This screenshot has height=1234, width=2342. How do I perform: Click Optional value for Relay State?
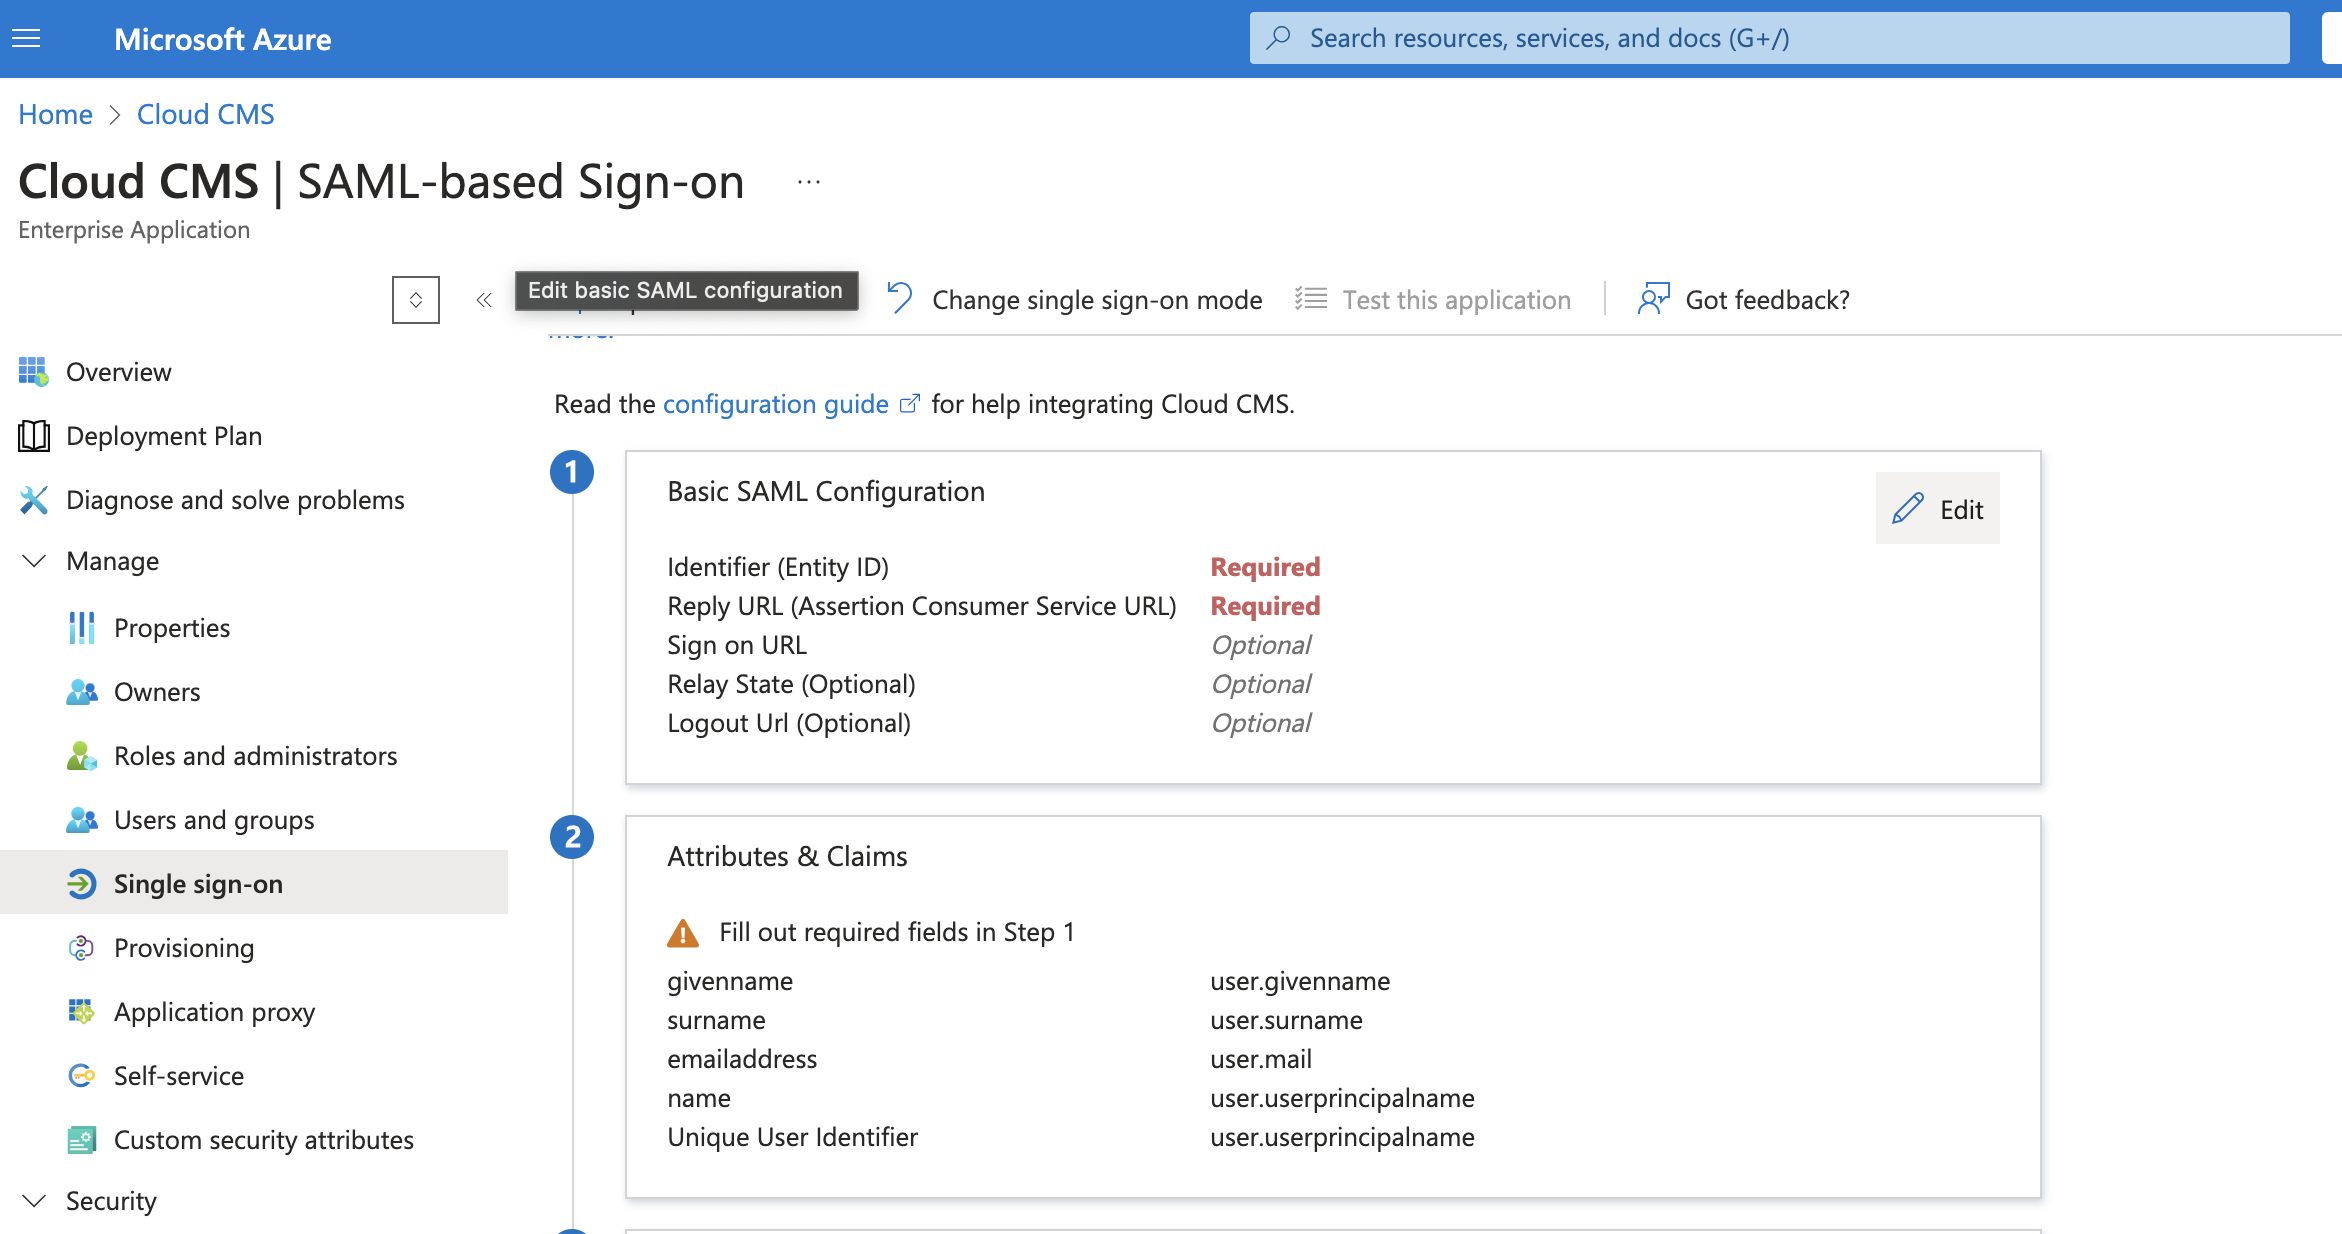coord(1261,684)
